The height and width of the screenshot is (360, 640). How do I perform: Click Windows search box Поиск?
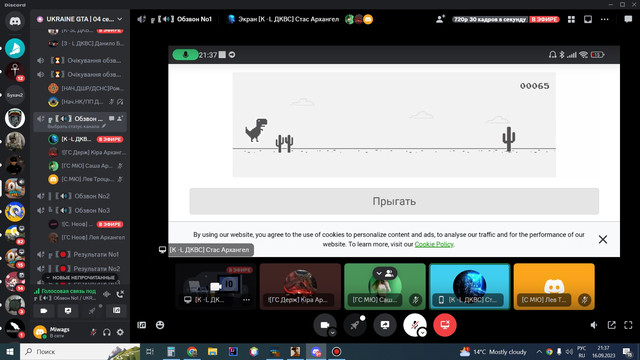80,351
